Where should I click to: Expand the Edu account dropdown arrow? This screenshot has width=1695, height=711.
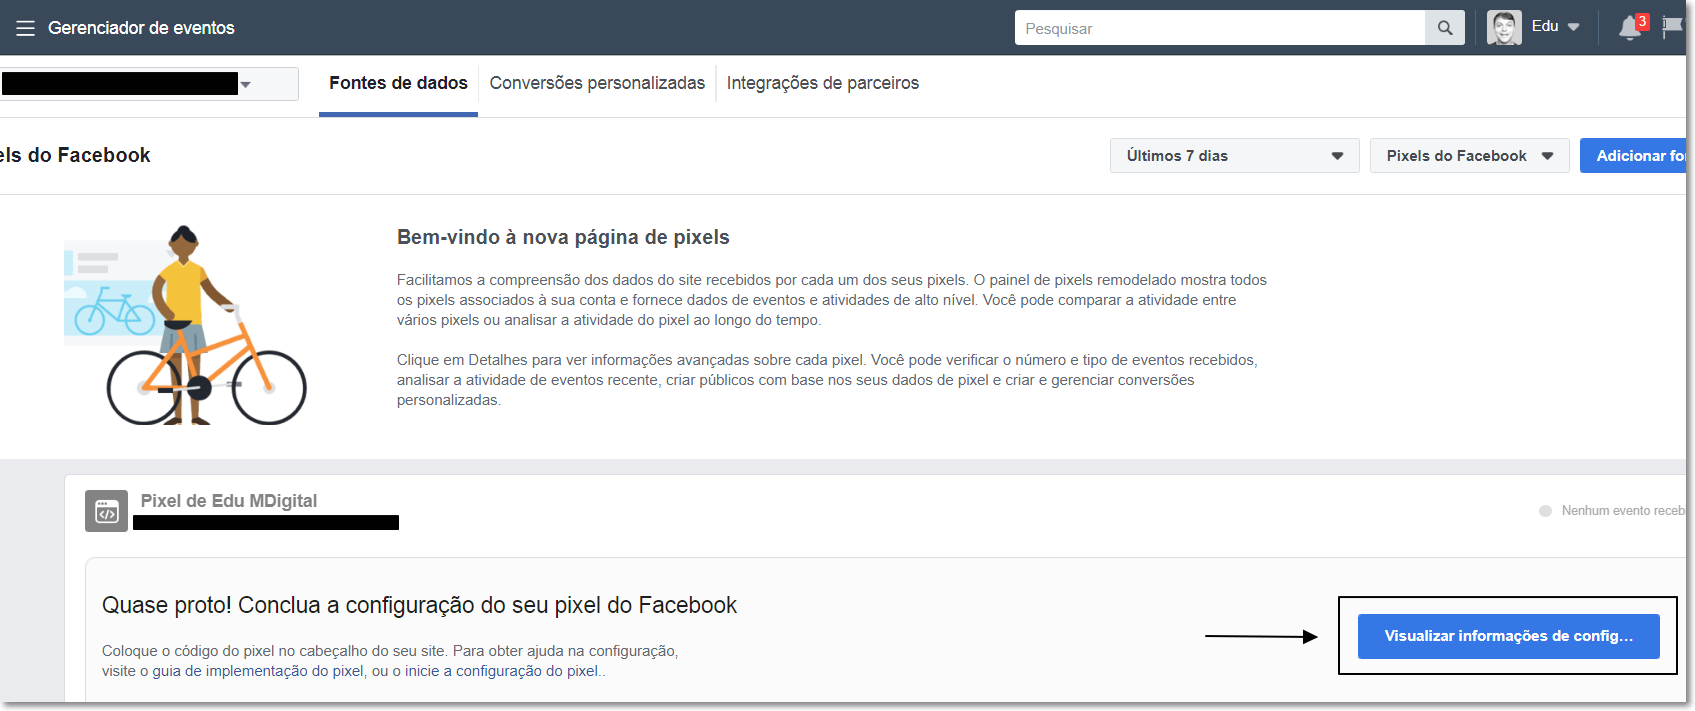(x=1573, y=27)
